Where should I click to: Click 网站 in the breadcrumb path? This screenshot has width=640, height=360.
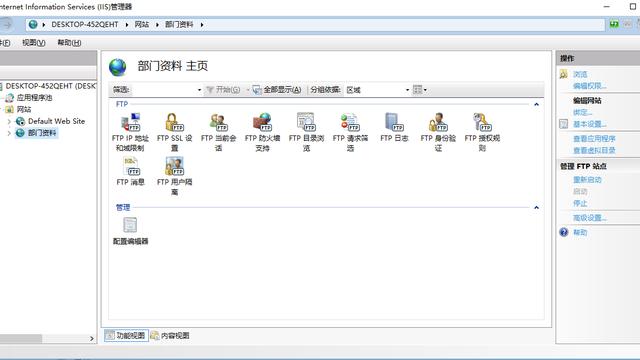pos(142,24)
